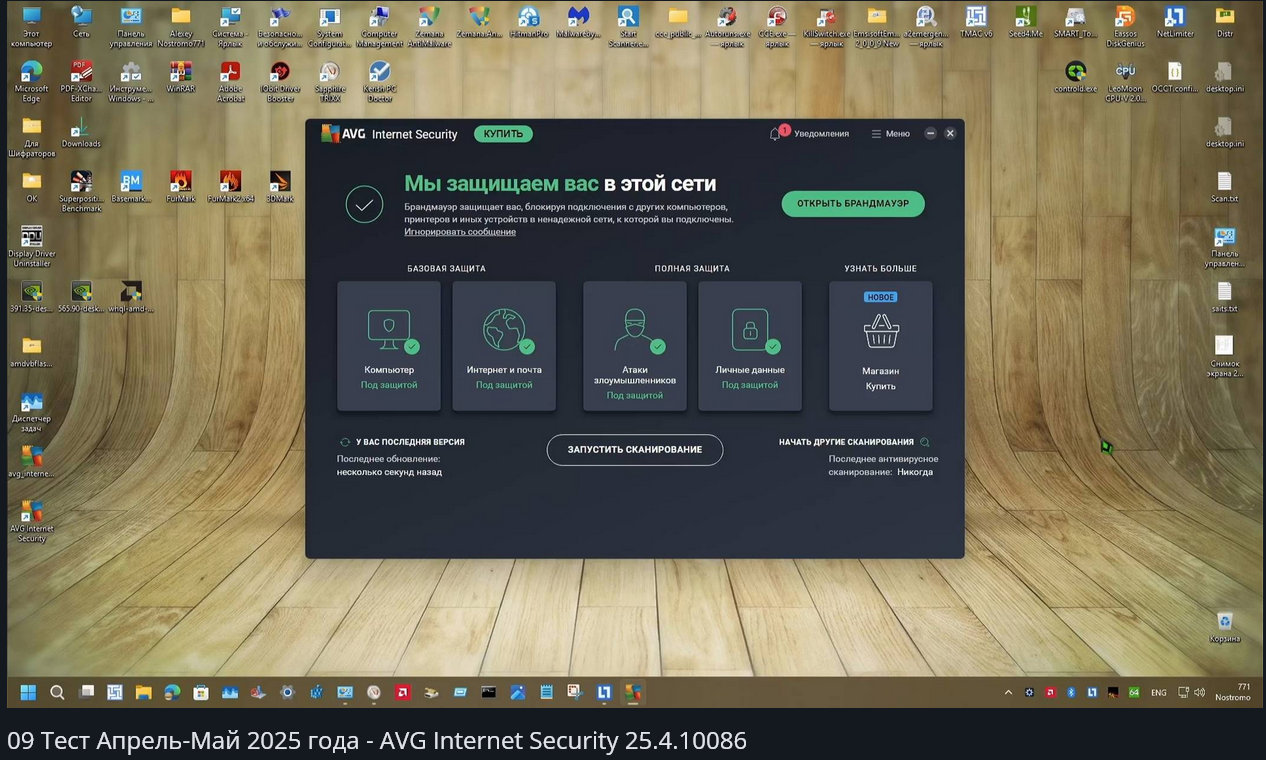Switch input language via ENG indicator
This screenshot has height=760, width=1266.
pyautogui.click(x=1159, y=692)
